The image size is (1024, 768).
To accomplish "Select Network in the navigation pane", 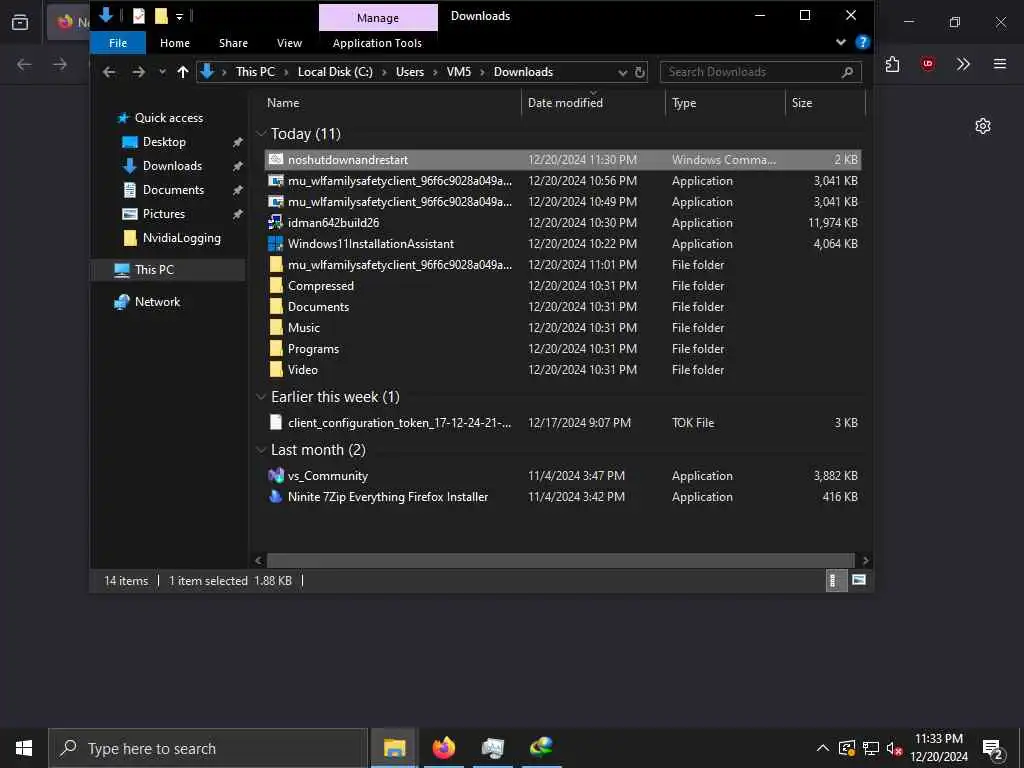I will [x=157, y=302].
